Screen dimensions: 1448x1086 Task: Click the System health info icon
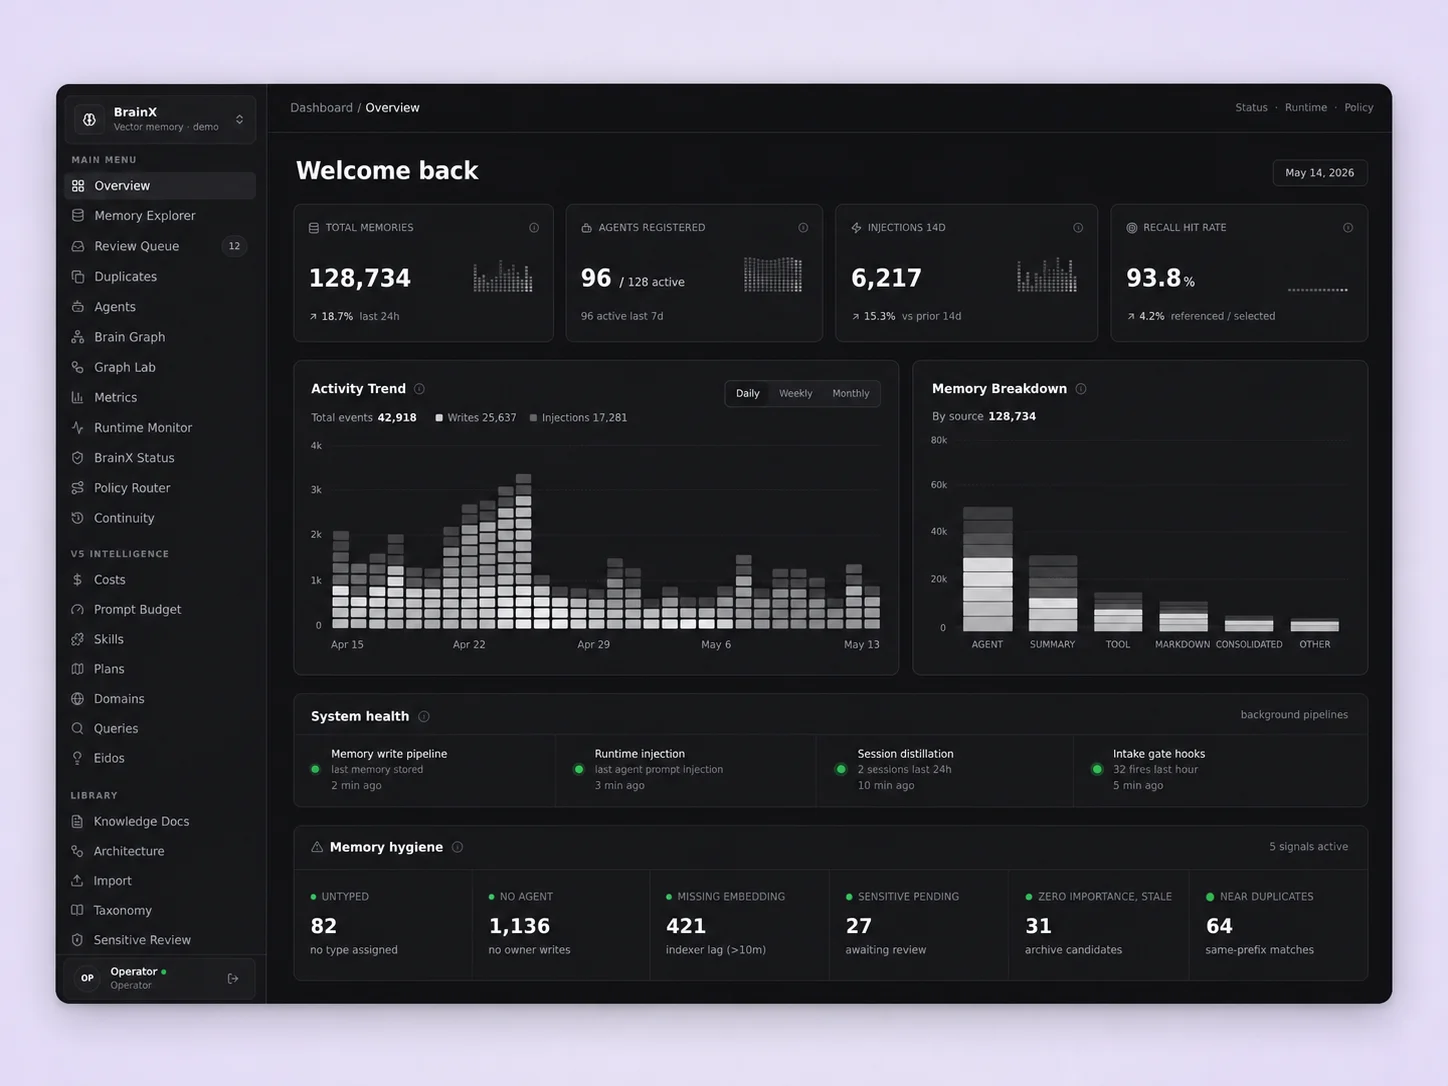424,717
